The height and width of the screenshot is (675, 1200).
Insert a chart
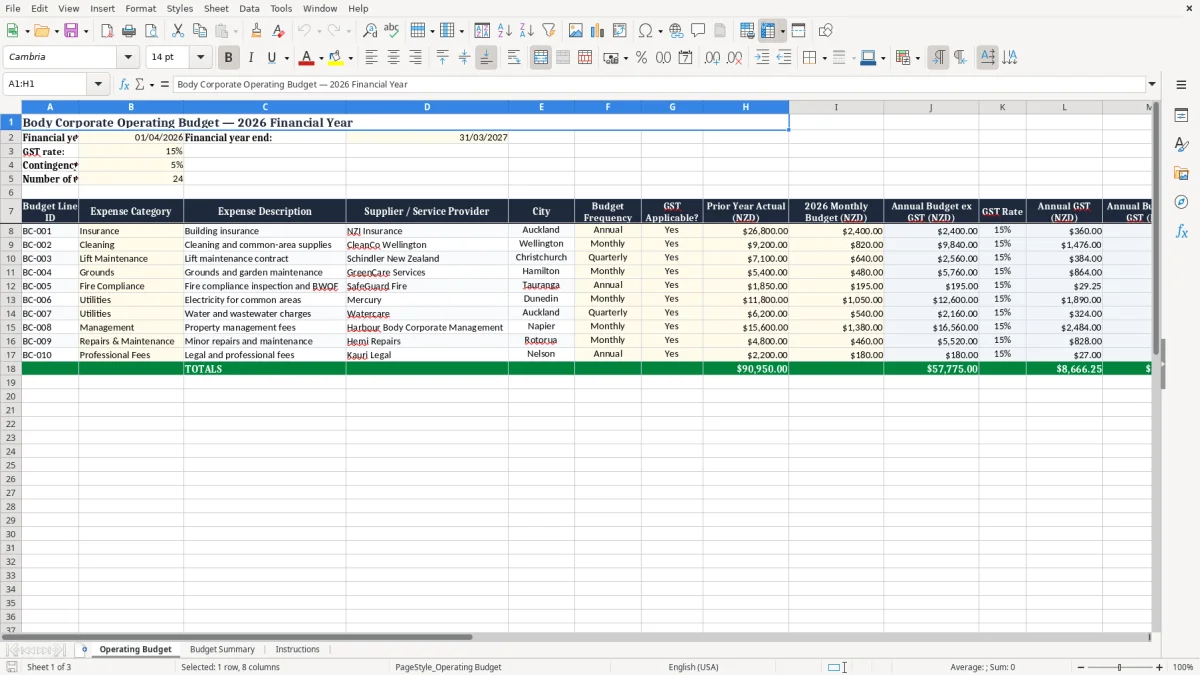tap(598, 31)
